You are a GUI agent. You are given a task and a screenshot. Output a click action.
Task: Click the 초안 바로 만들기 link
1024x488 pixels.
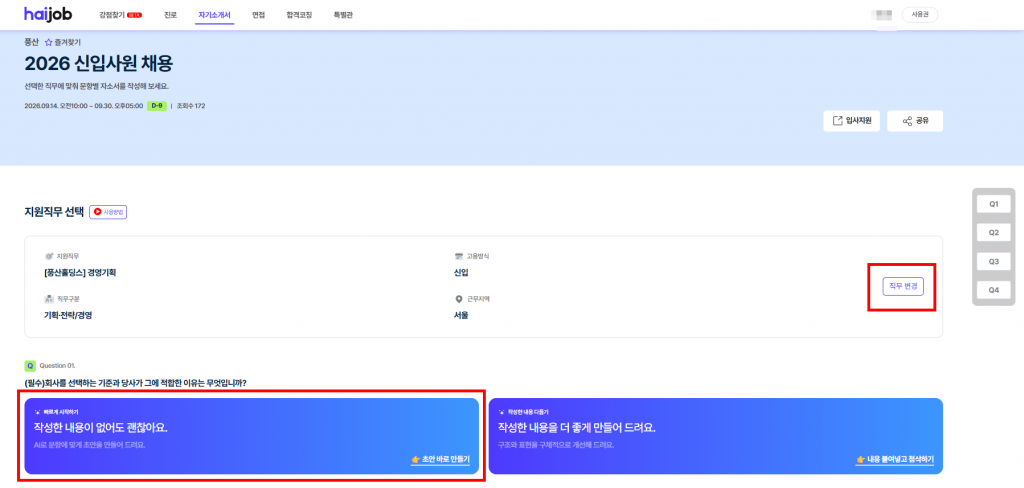click(x=440, y=459)
